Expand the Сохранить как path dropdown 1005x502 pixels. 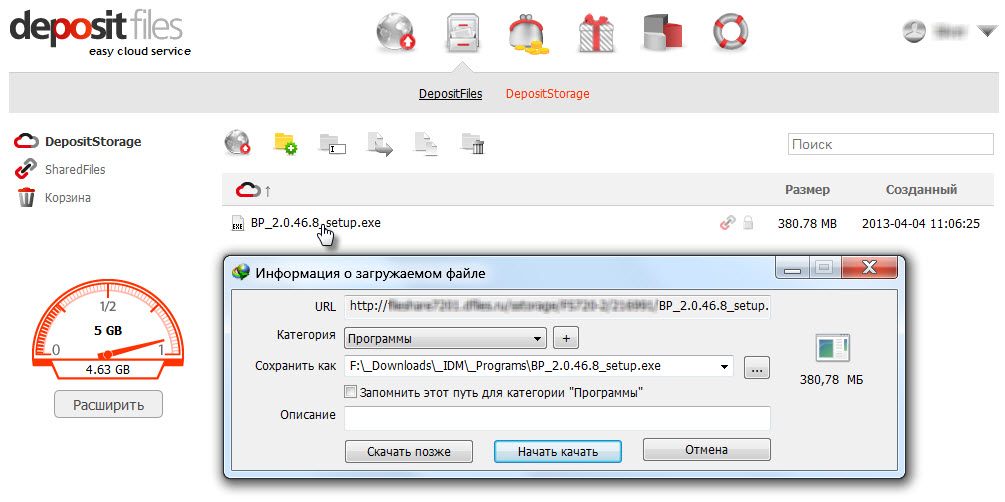tap(725, 367)
